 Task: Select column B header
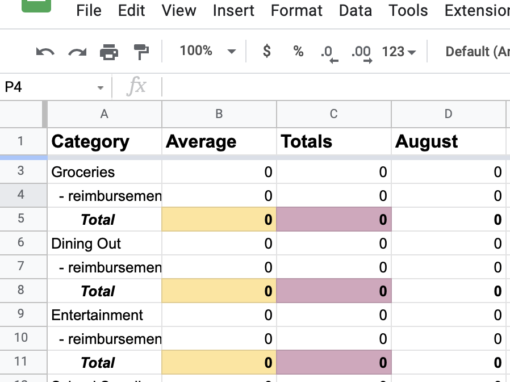(219, 114)
